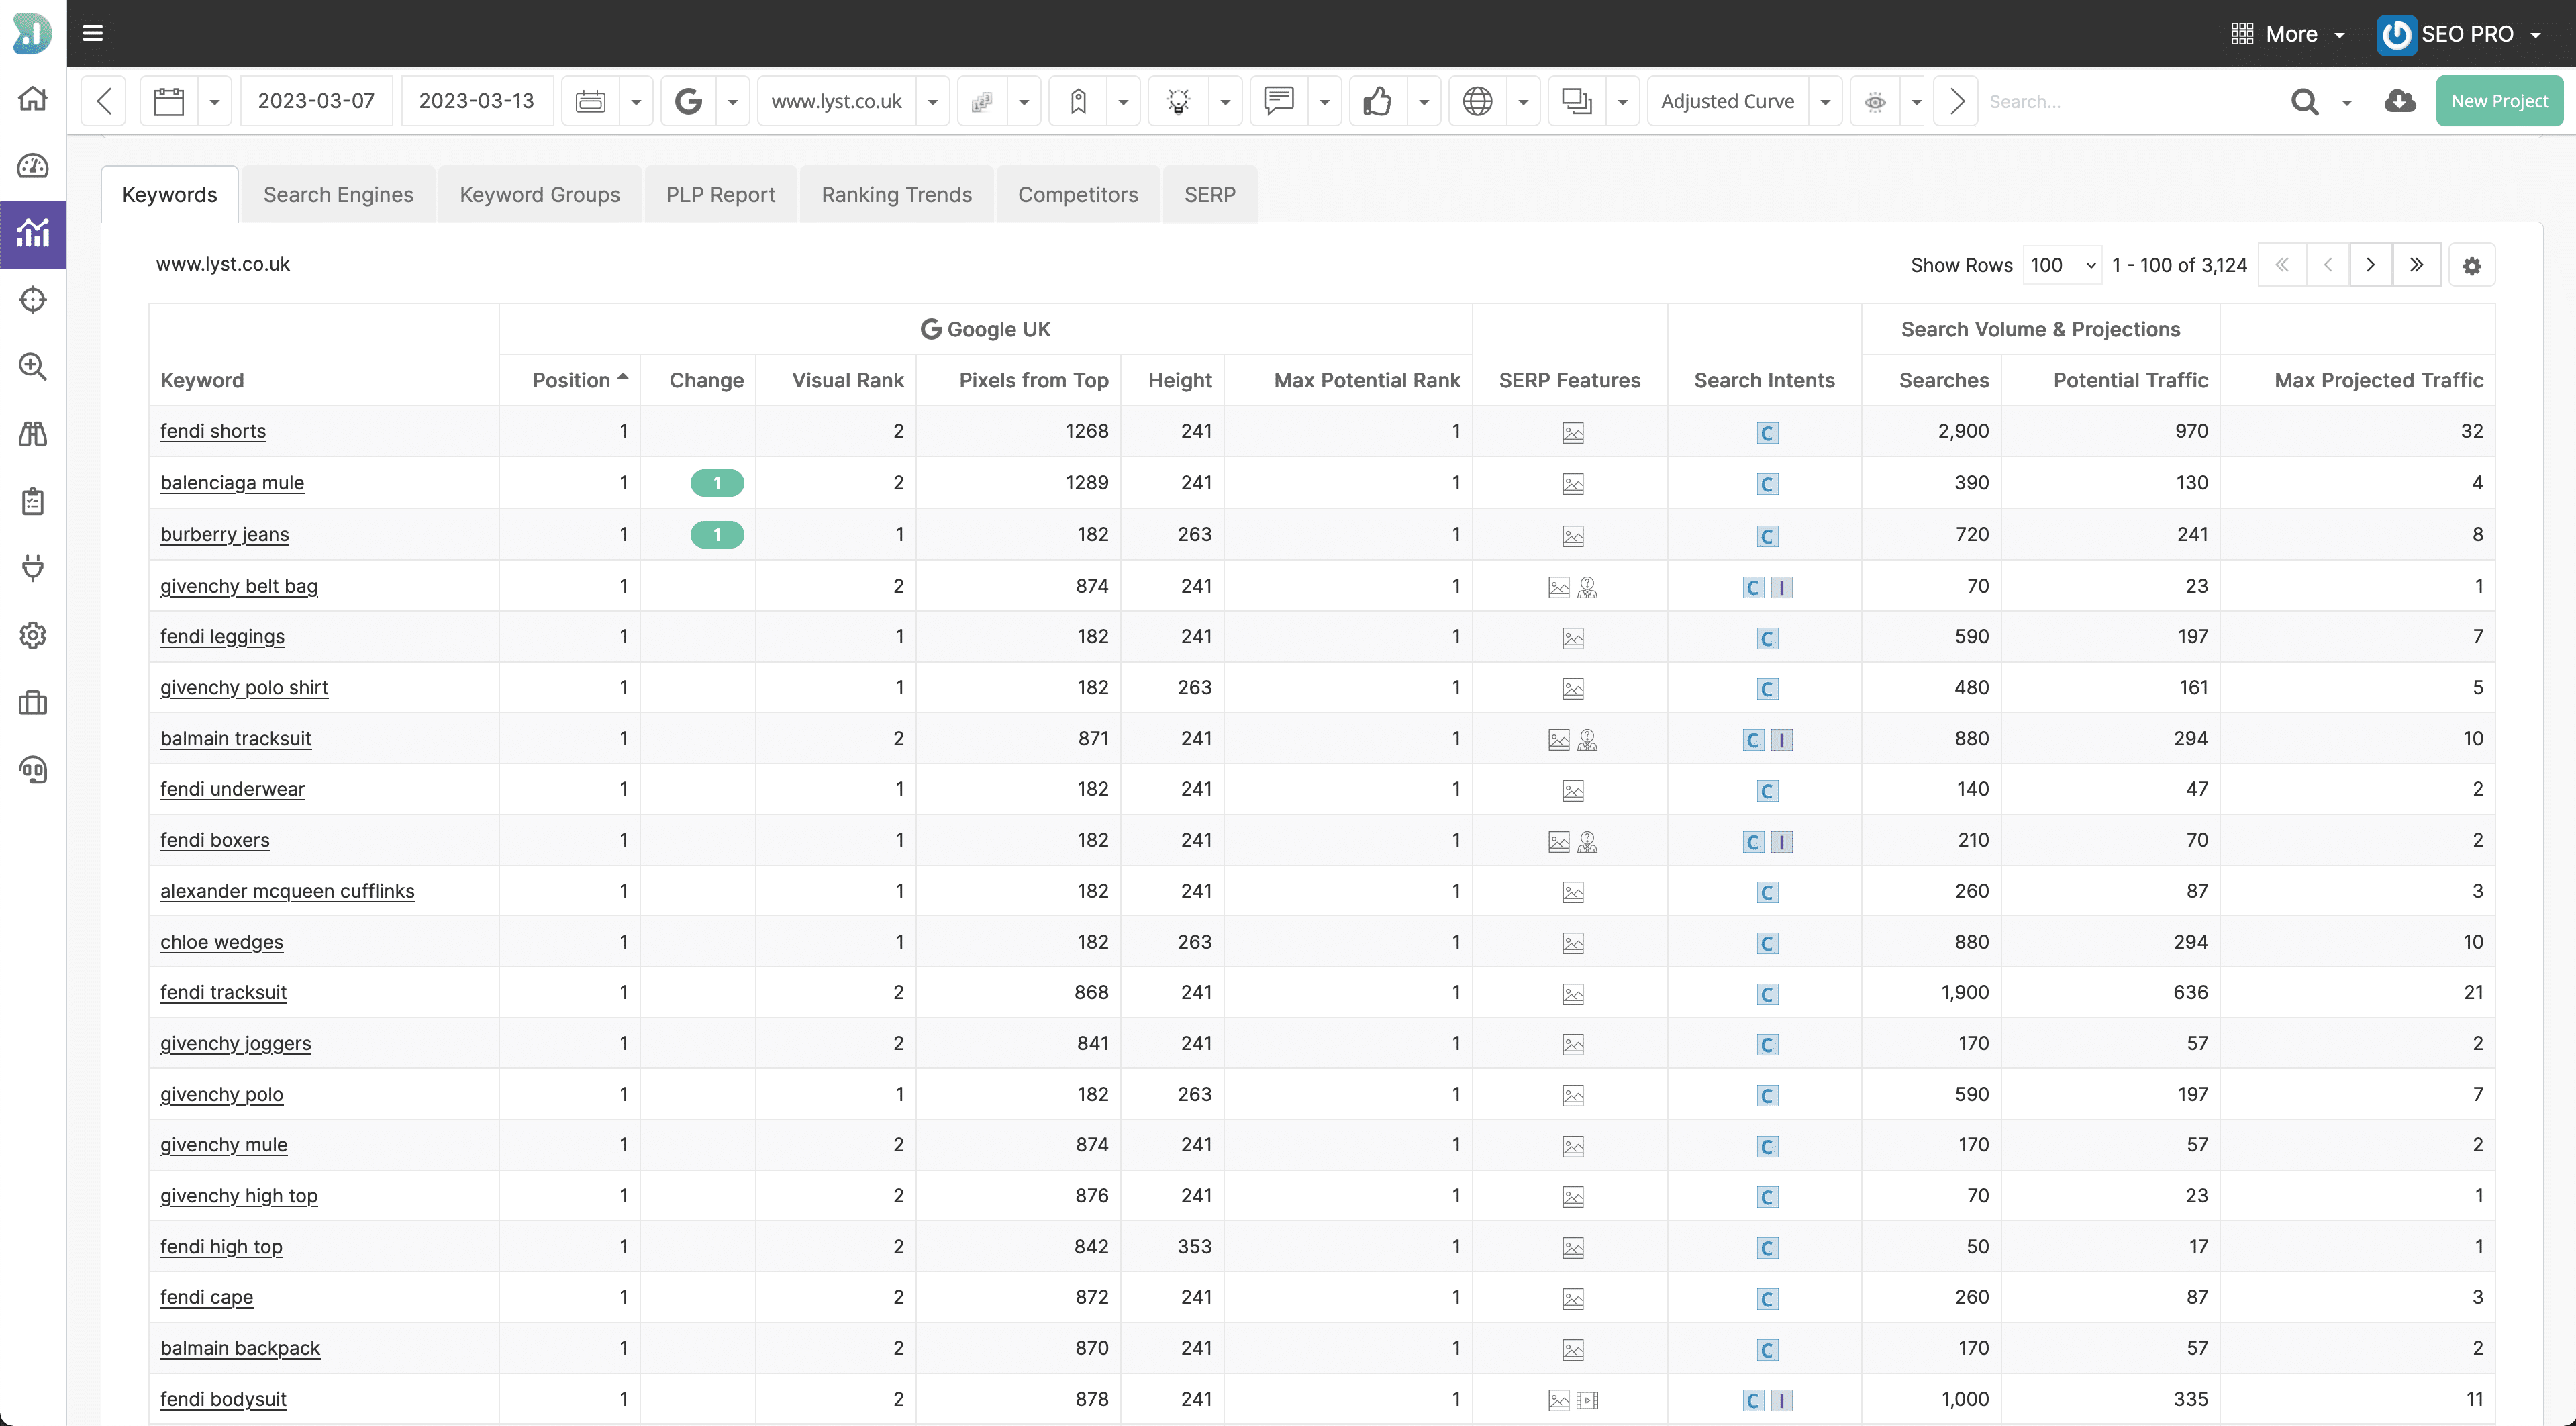The width and height of the screenshot is (2576, 1426).
Task: Switch to the Keyword Groups tab
Action: [x=540, y=194]
